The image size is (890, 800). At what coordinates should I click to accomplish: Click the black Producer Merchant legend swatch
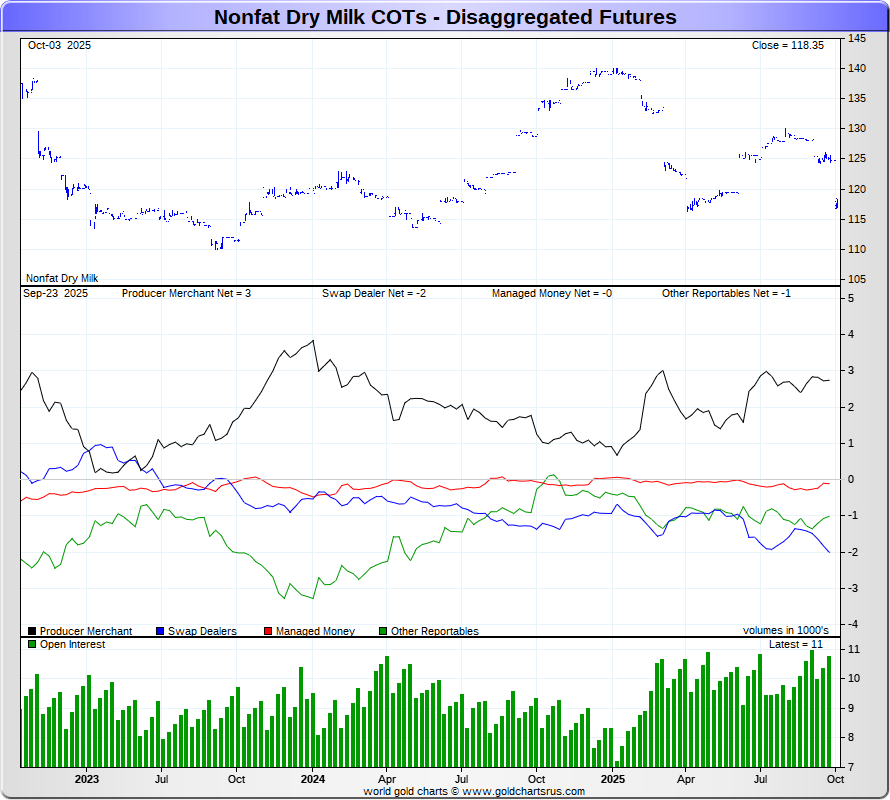click(32, 631)
